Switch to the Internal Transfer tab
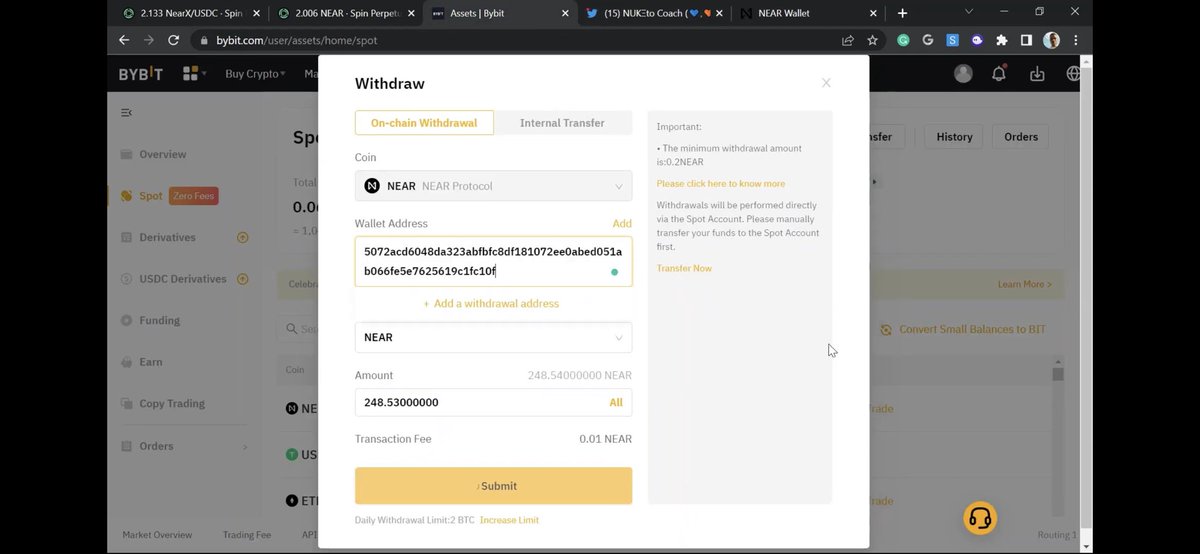The height and width of the screenshot is (554, 1200). click(x=563, y=123)
